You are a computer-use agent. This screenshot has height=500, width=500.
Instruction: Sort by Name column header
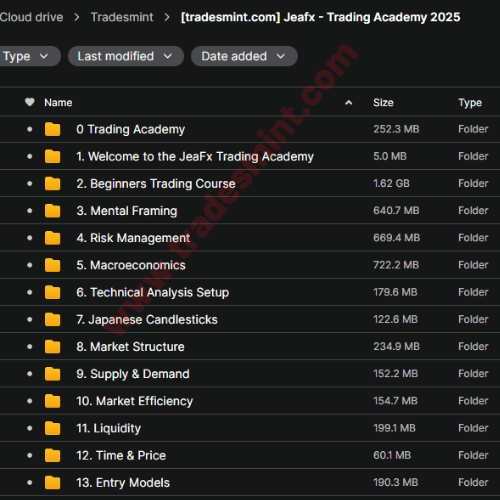click(58, 102)
